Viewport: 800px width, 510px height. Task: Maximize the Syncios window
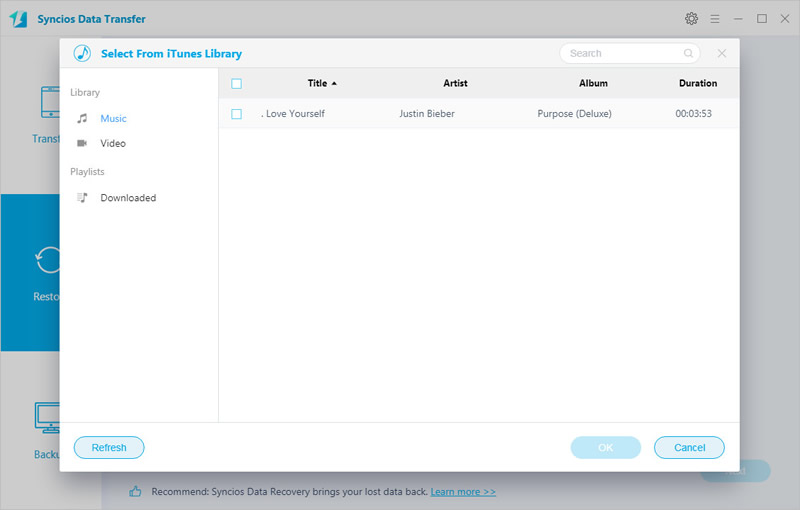[762, 19]
